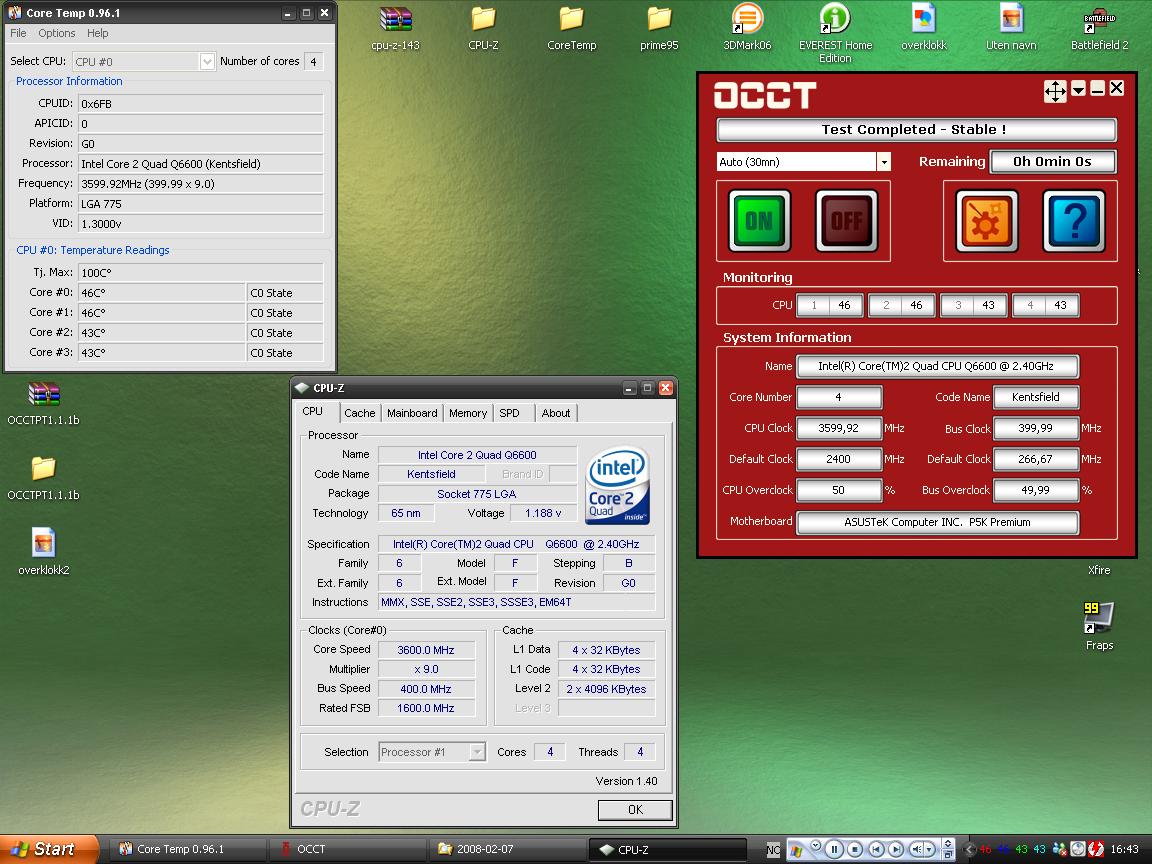Stop the OCCT test with the OFF button

tap(846, 221)
